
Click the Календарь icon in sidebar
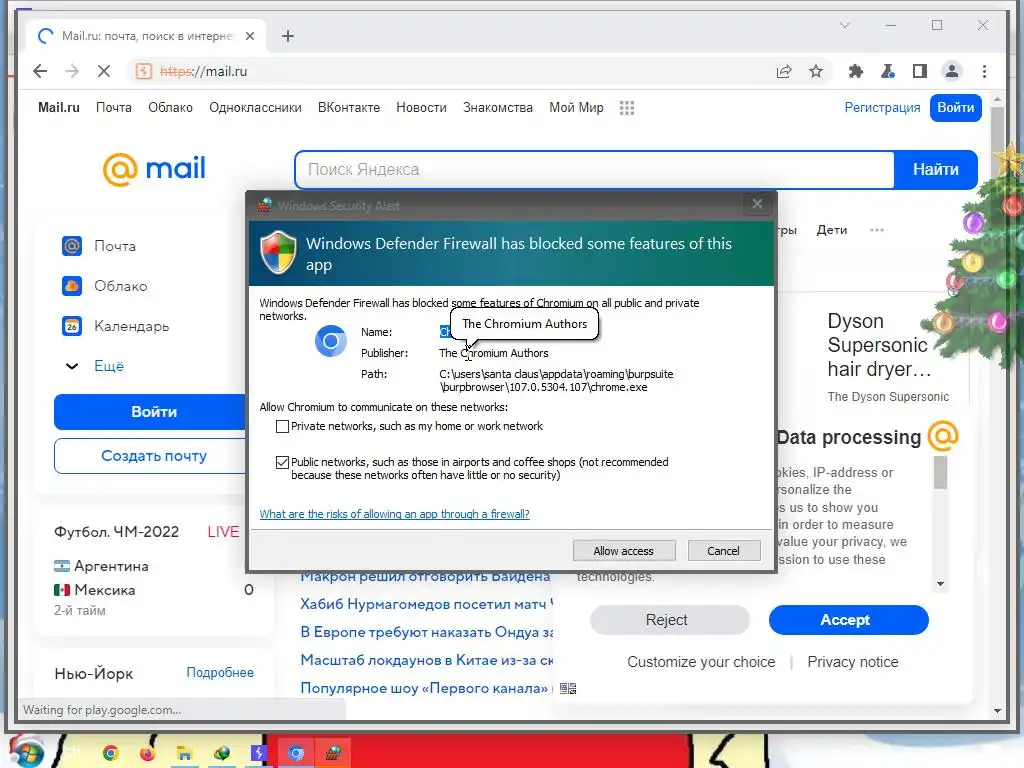[x=72, y=326]
